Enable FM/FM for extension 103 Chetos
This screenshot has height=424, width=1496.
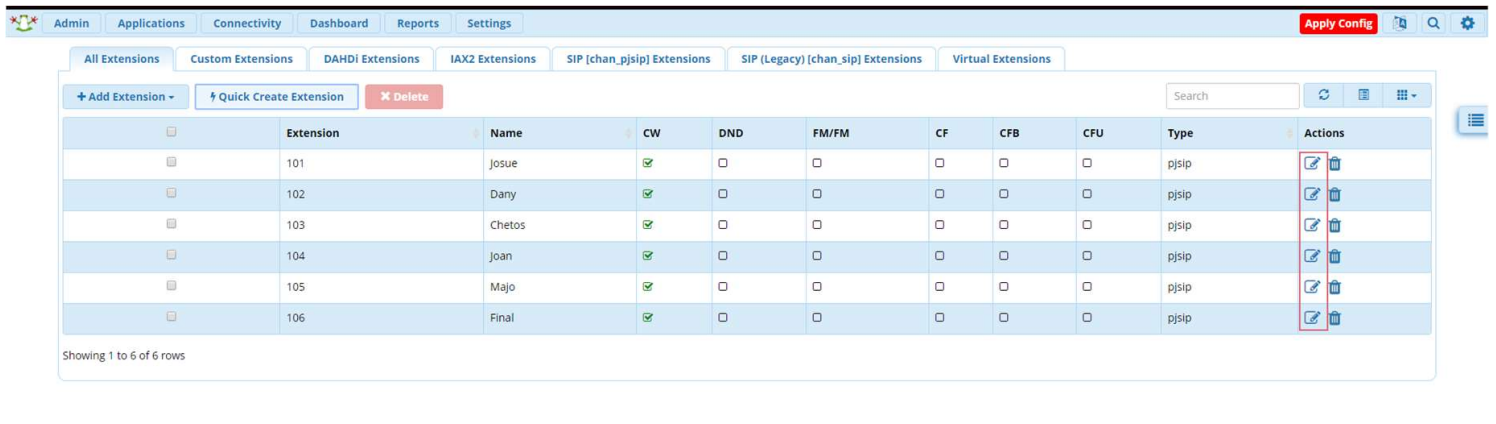[817, 225]
